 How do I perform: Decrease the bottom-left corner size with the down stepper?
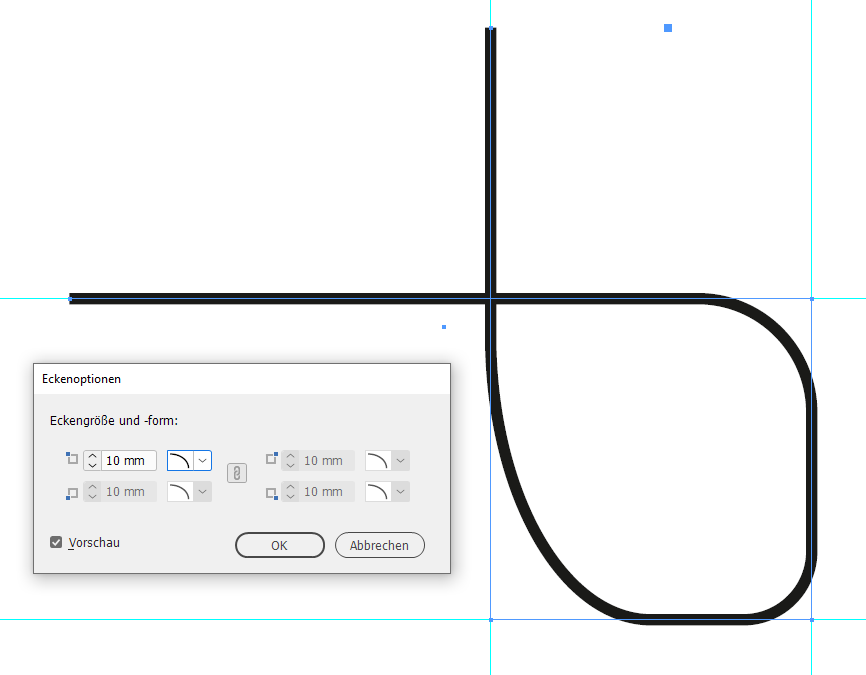[x=95, y=496]
